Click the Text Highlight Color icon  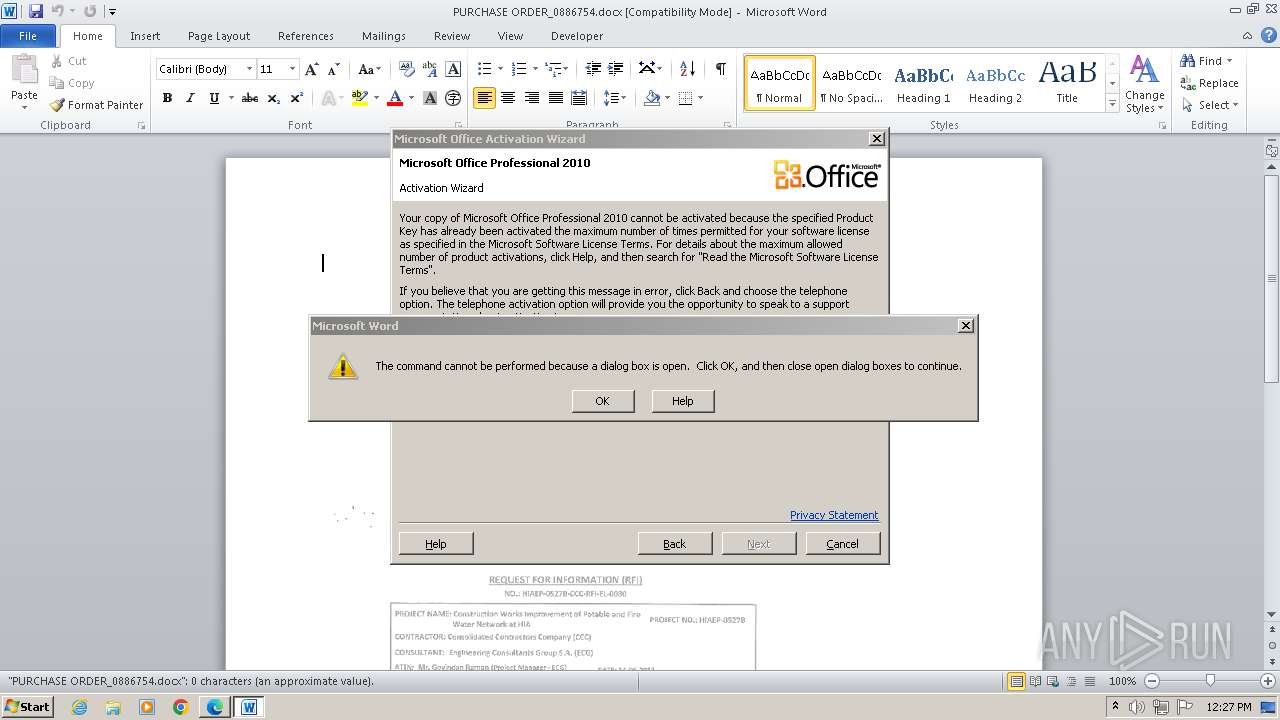coord(359,98)
